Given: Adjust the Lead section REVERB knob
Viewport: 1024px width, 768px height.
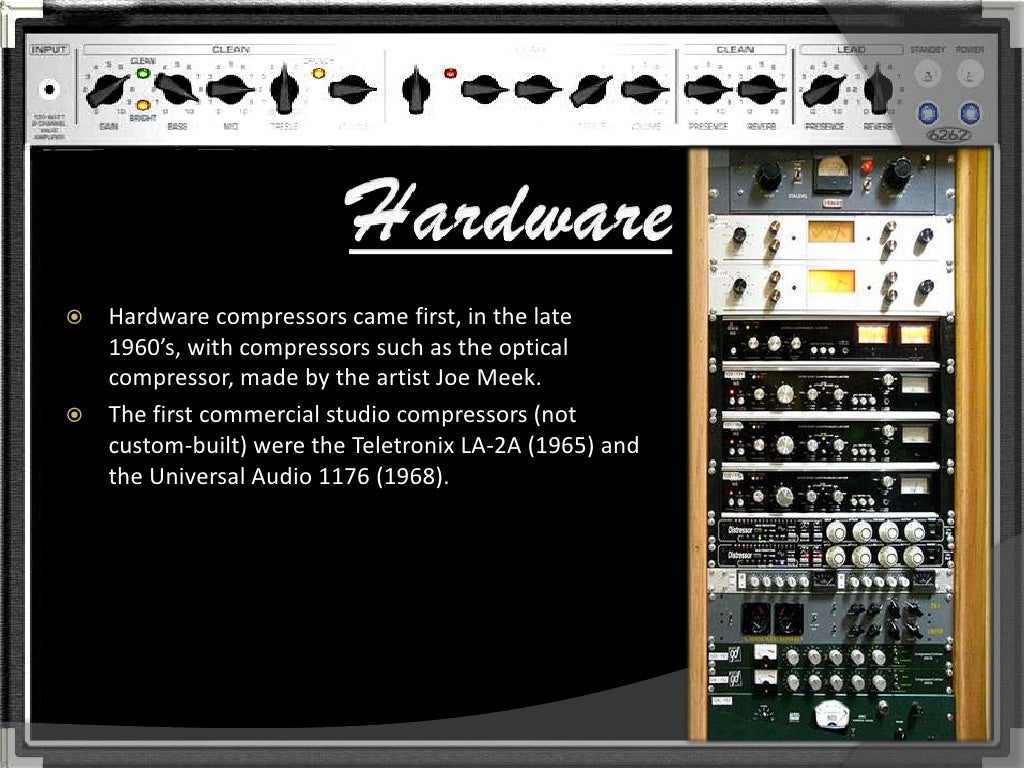Looking at the screenshot, I should (x=878, y=89).
